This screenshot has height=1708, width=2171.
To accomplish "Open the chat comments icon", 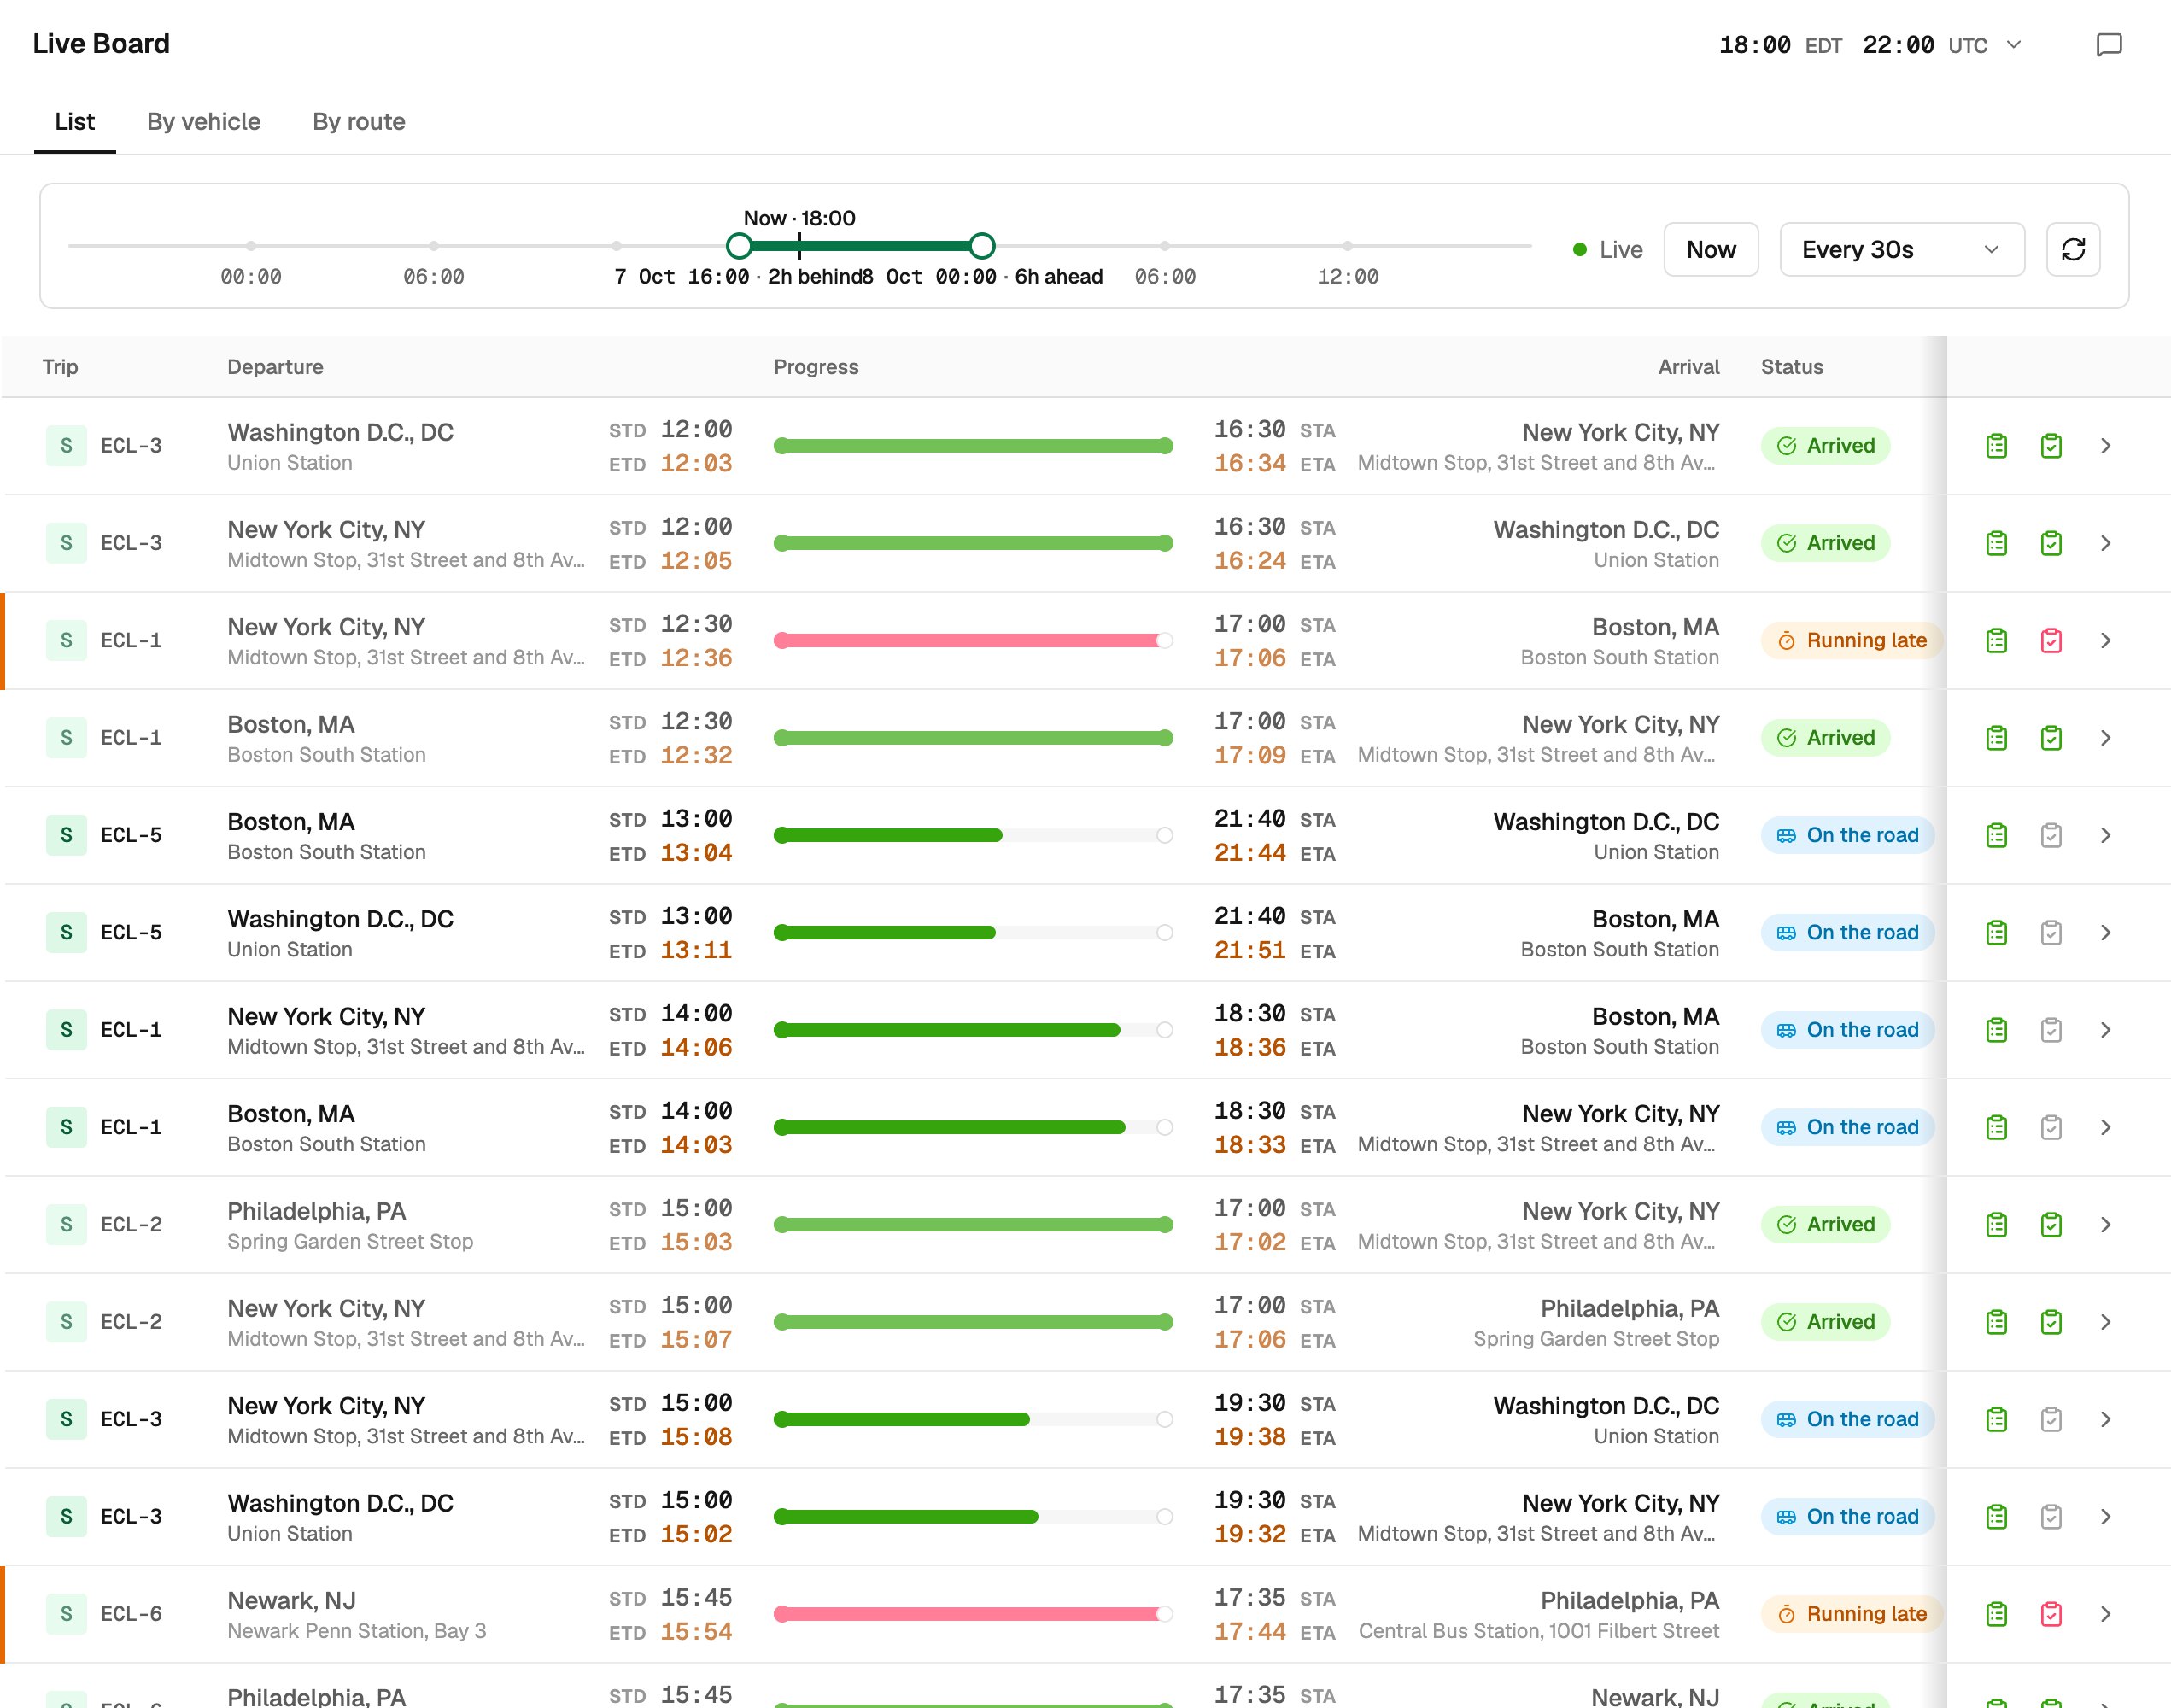I will pyautogui.click(x=2109, y=45).
